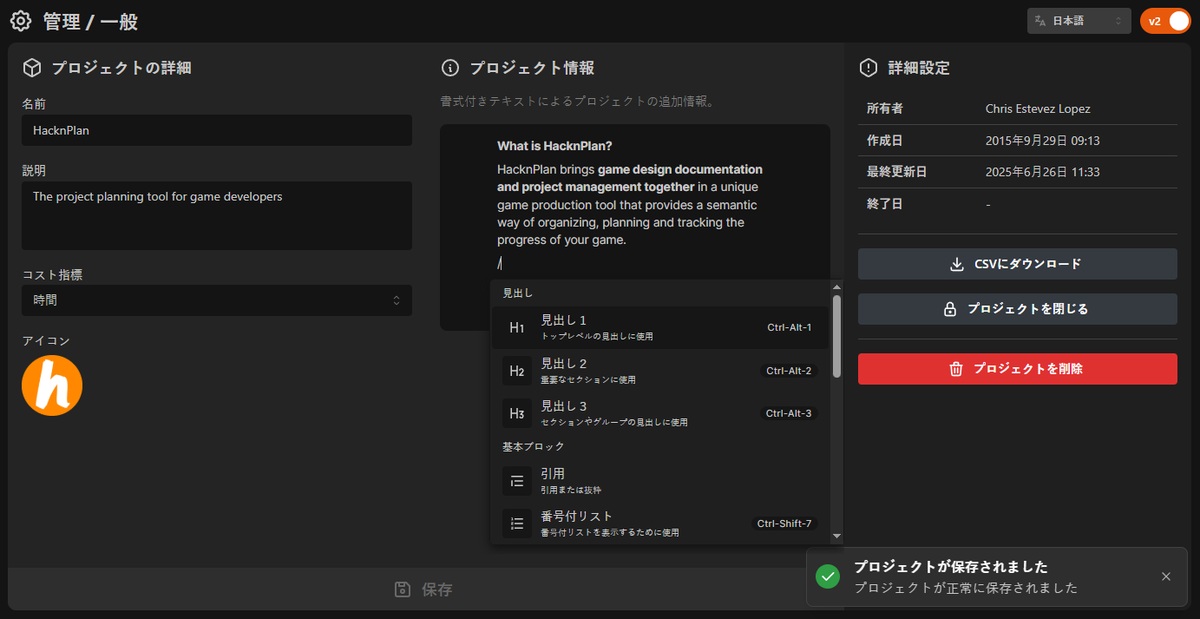The height and width of the screenshot is (619, 1200).
Task: Toggle the v2 switch
Action: pos(1165,21)
